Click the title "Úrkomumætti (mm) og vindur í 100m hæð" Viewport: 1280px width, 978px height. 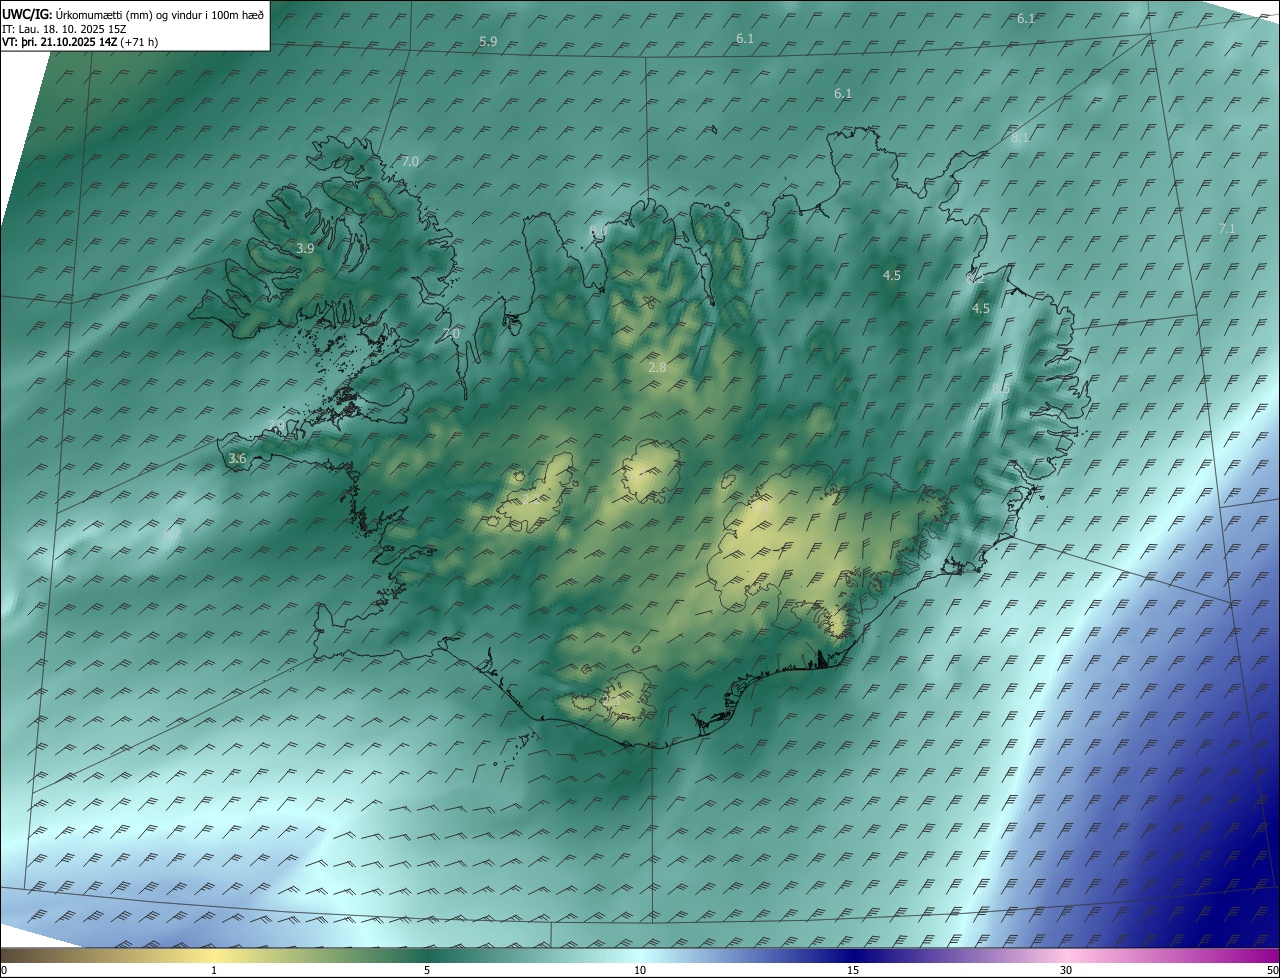point(159,14)
